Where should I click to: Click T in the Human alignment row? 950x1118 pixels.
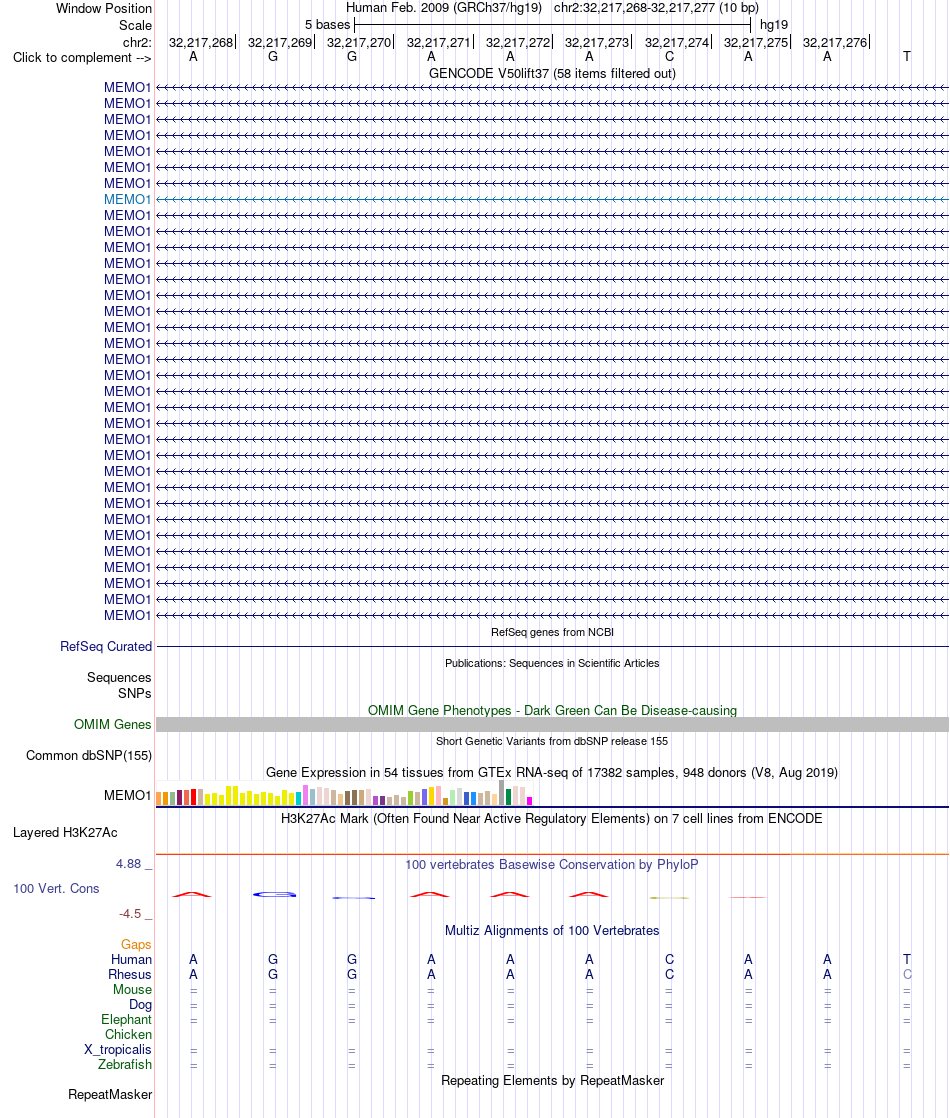click(906, 959)
